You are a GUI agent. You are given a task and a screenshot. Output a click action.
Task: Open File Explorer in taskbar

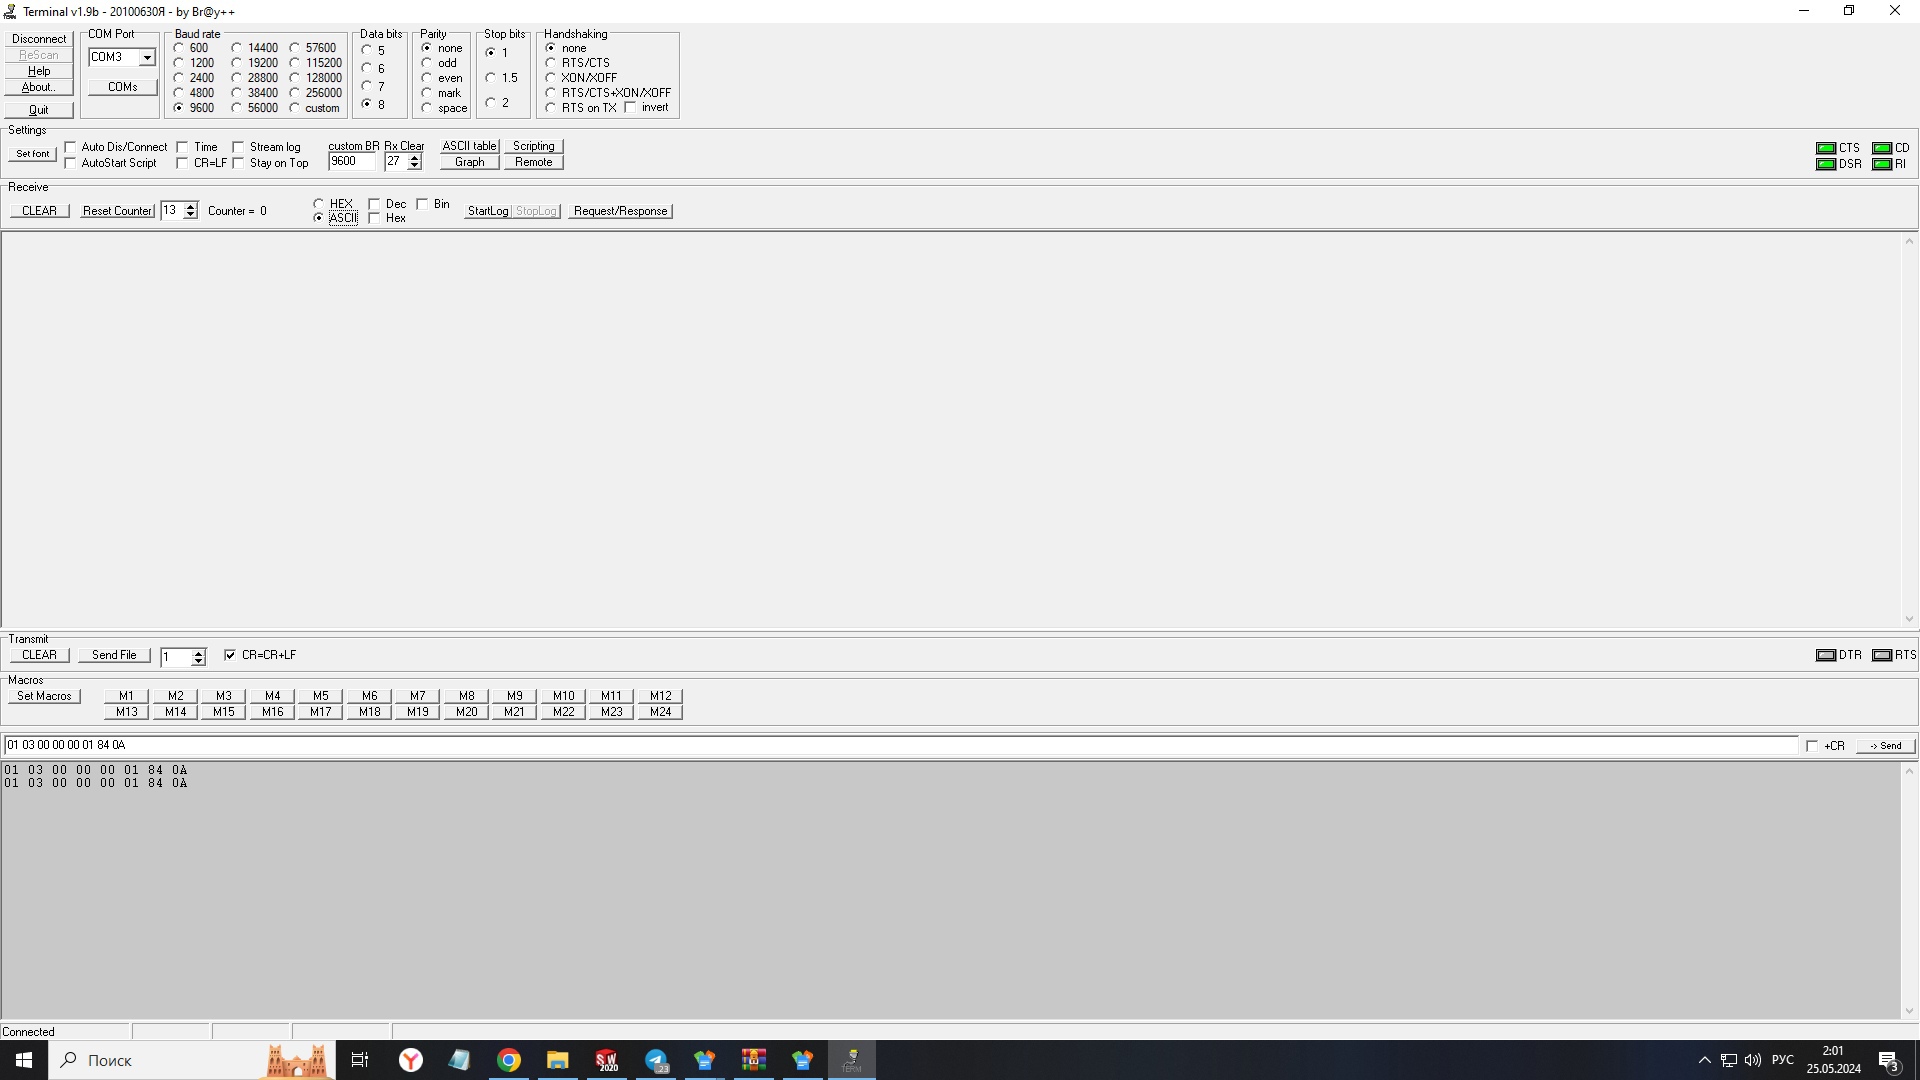558,1060
